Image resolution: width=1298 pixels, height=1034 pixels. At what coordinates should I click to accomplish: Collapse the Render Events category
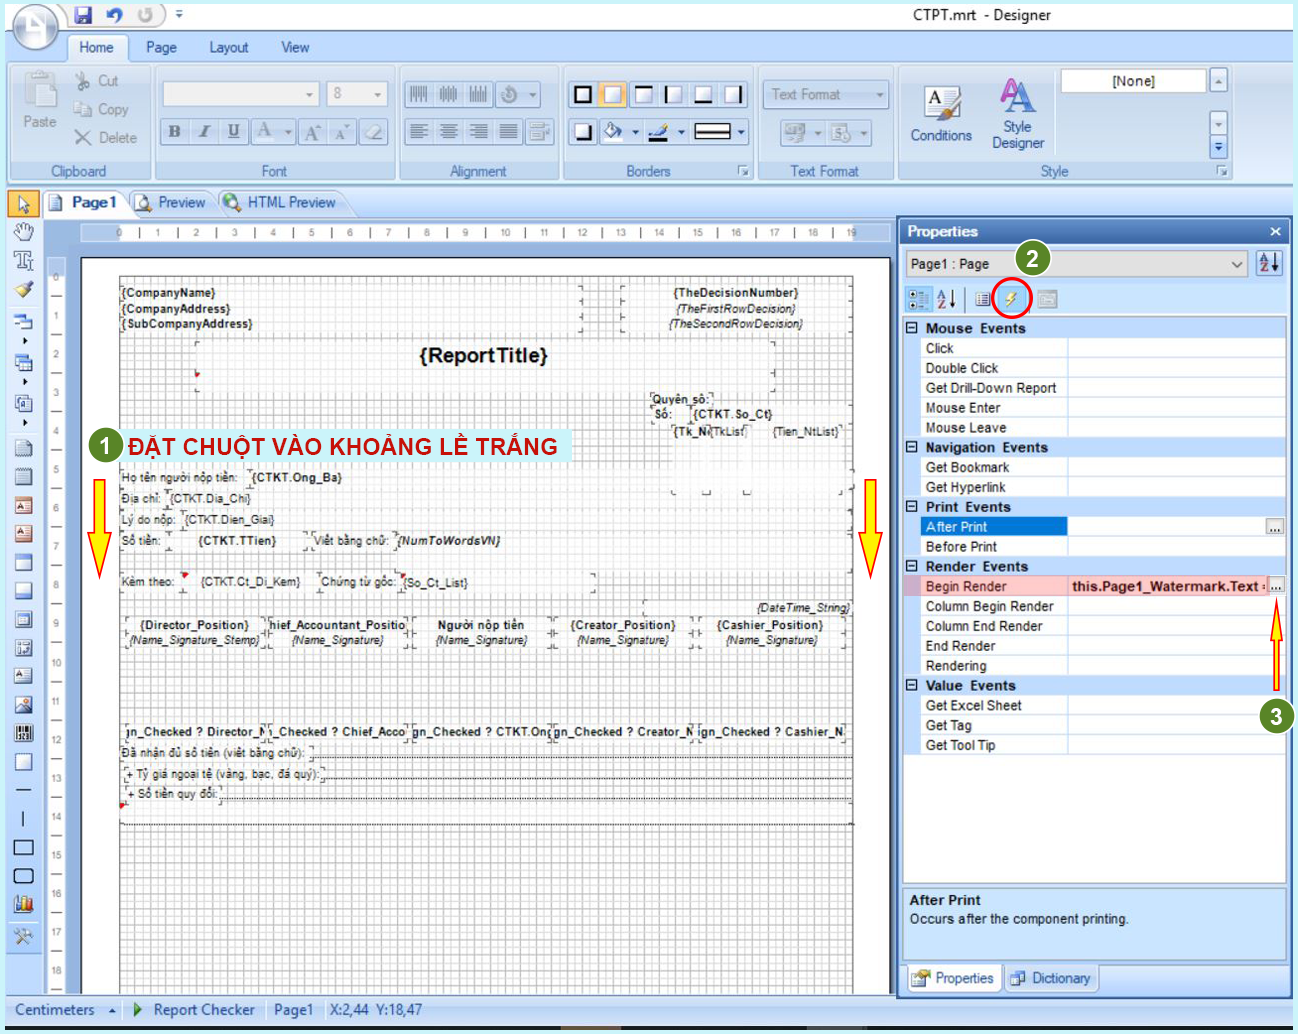click(x=912, y=566)
